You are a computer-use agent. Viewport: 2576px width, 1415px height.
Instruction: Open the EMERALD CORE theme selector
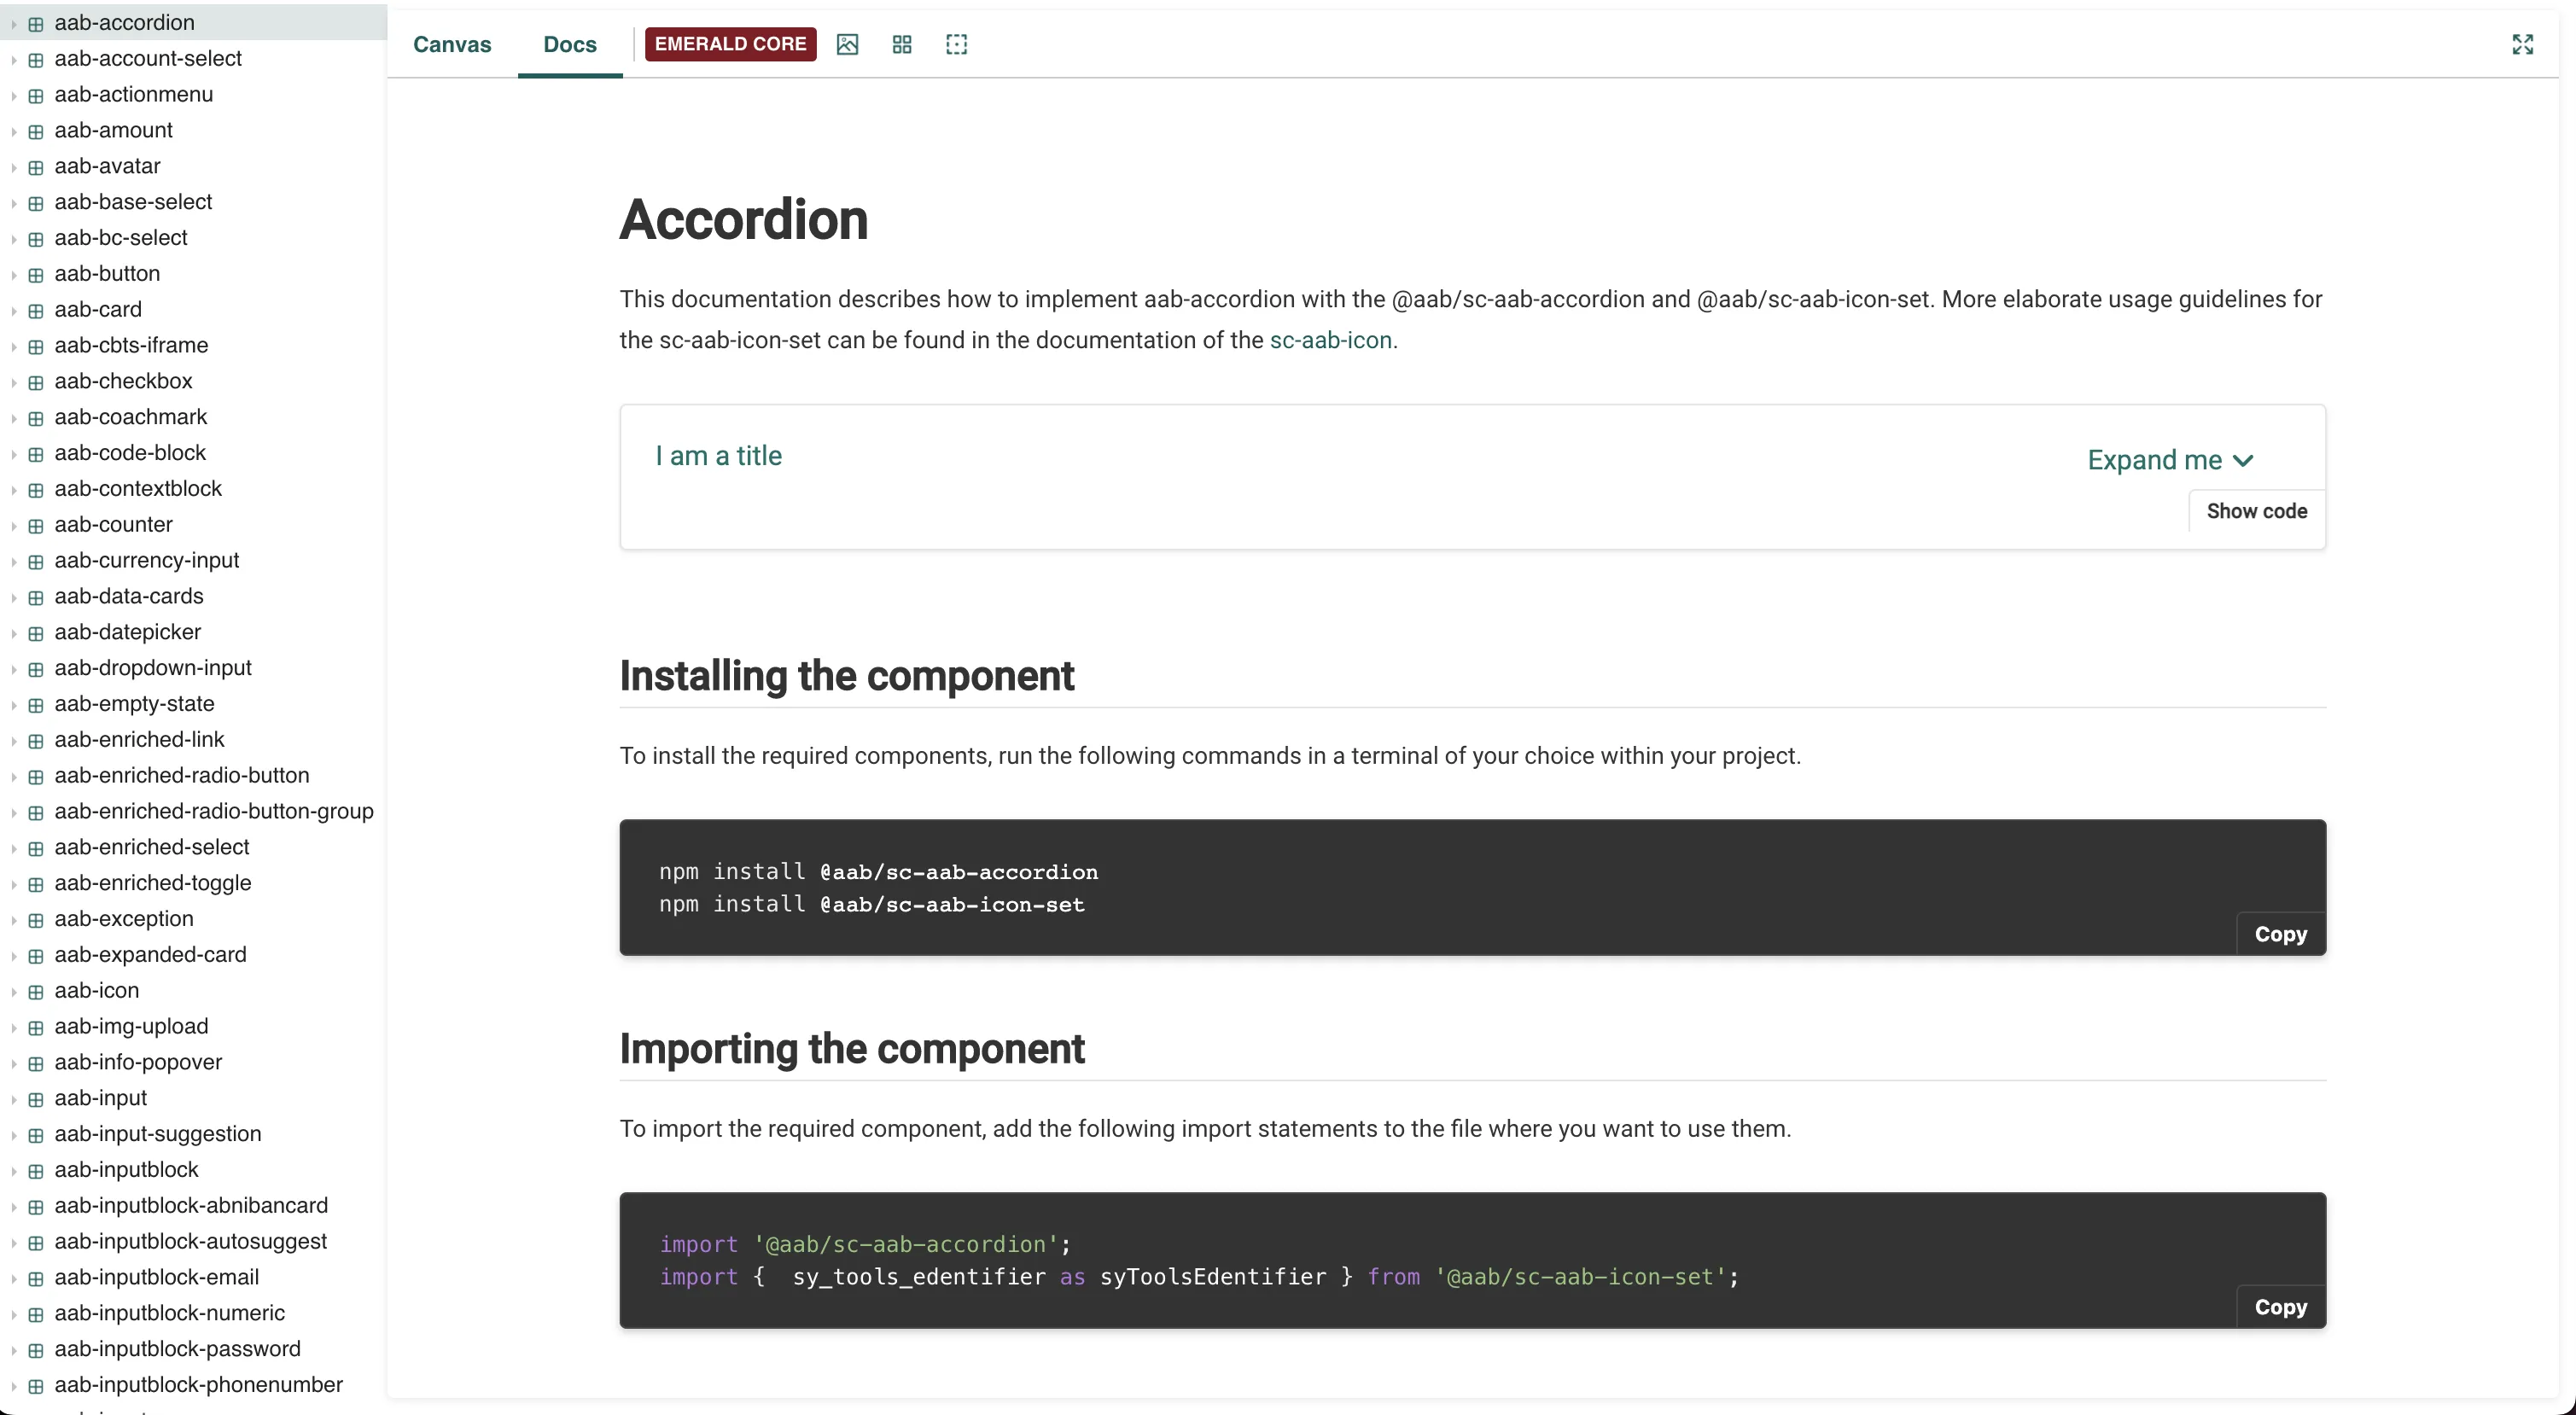click(730, 44)
